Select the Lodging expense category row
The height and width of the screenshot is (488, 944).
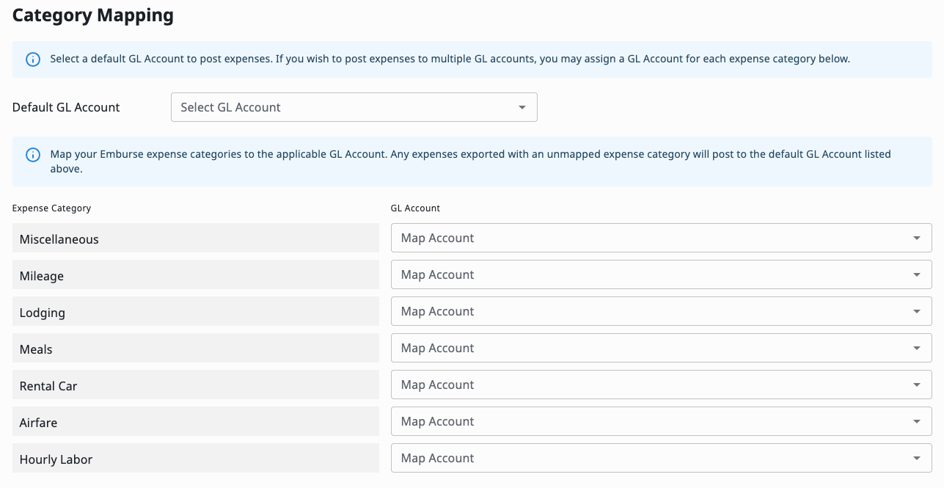click(196, 312)
